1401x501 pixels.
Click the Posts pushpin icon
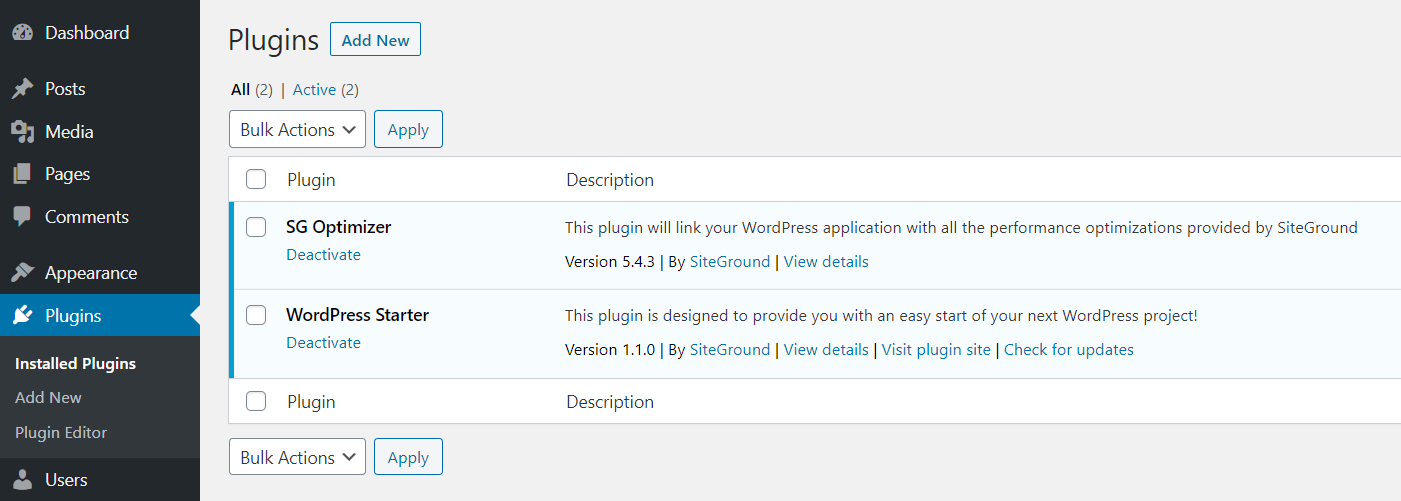click(x=23, y=89)
